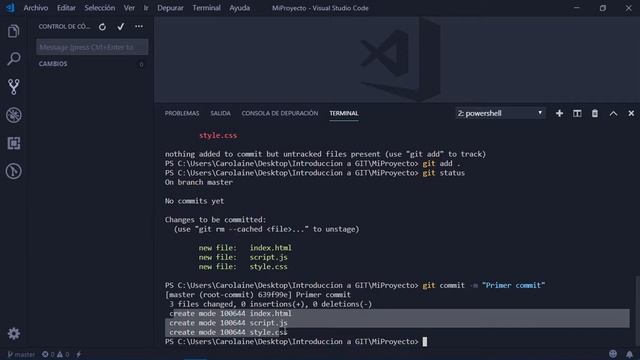
Task: Click red 'style.css' text in terminal
Action: click(218, 136)
